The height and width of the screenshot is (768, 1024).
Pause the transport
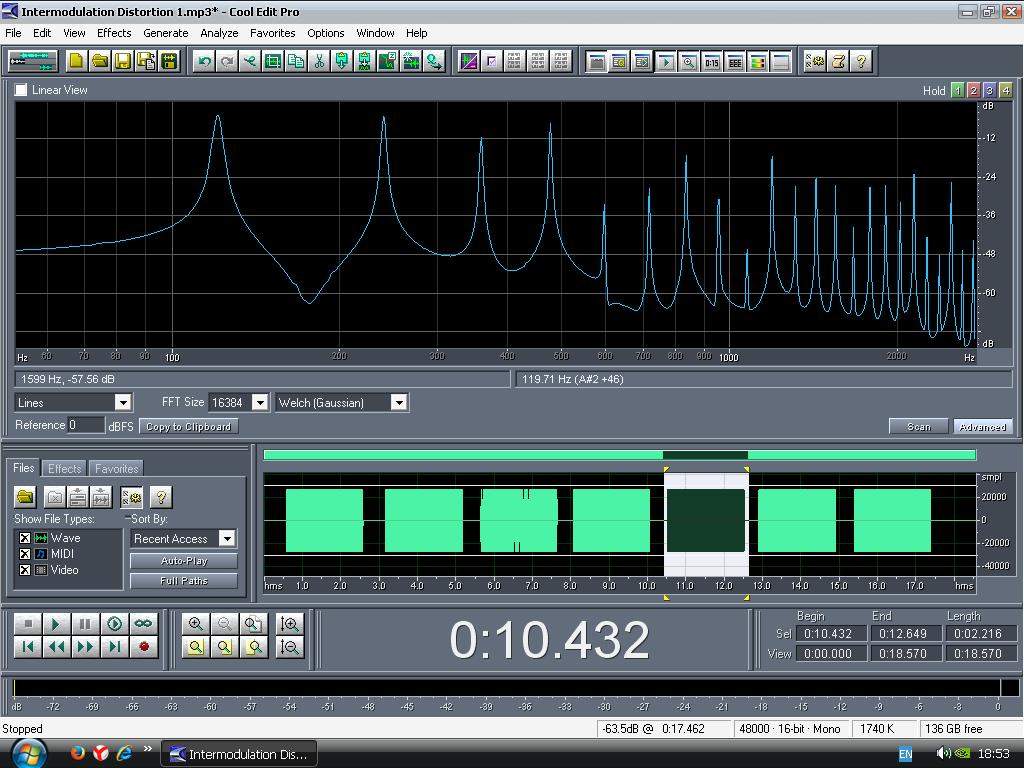[x=85, y=624]
